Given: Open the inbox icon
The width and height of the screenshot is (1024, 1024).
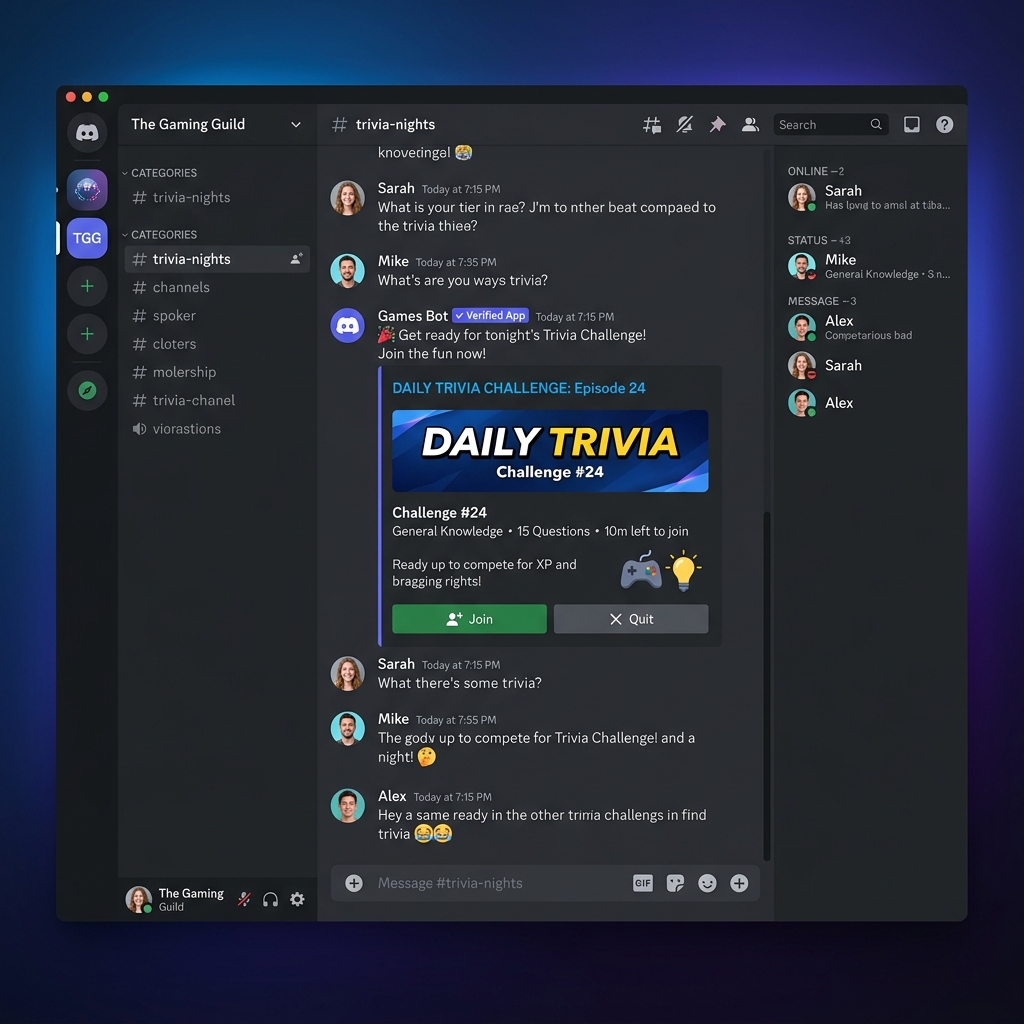Looking at the screenshot, I should click(912, 124).
